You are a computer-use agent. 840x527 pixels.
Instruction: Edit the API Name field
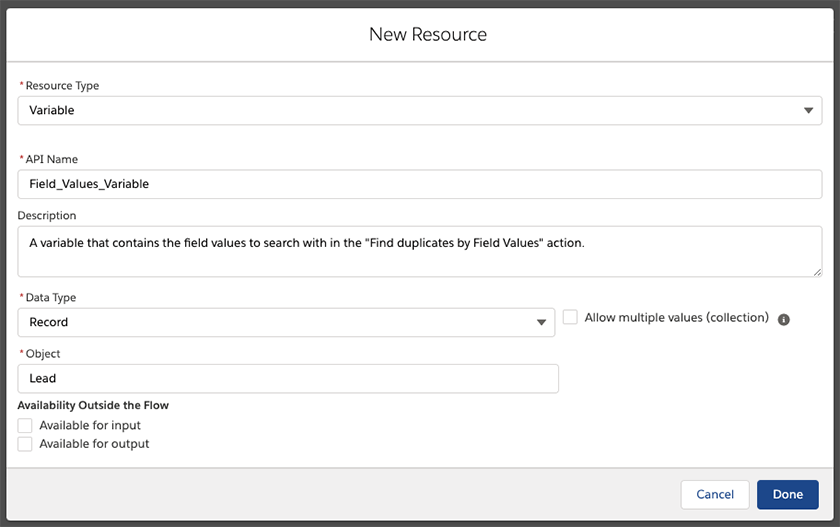coord(419,184)
